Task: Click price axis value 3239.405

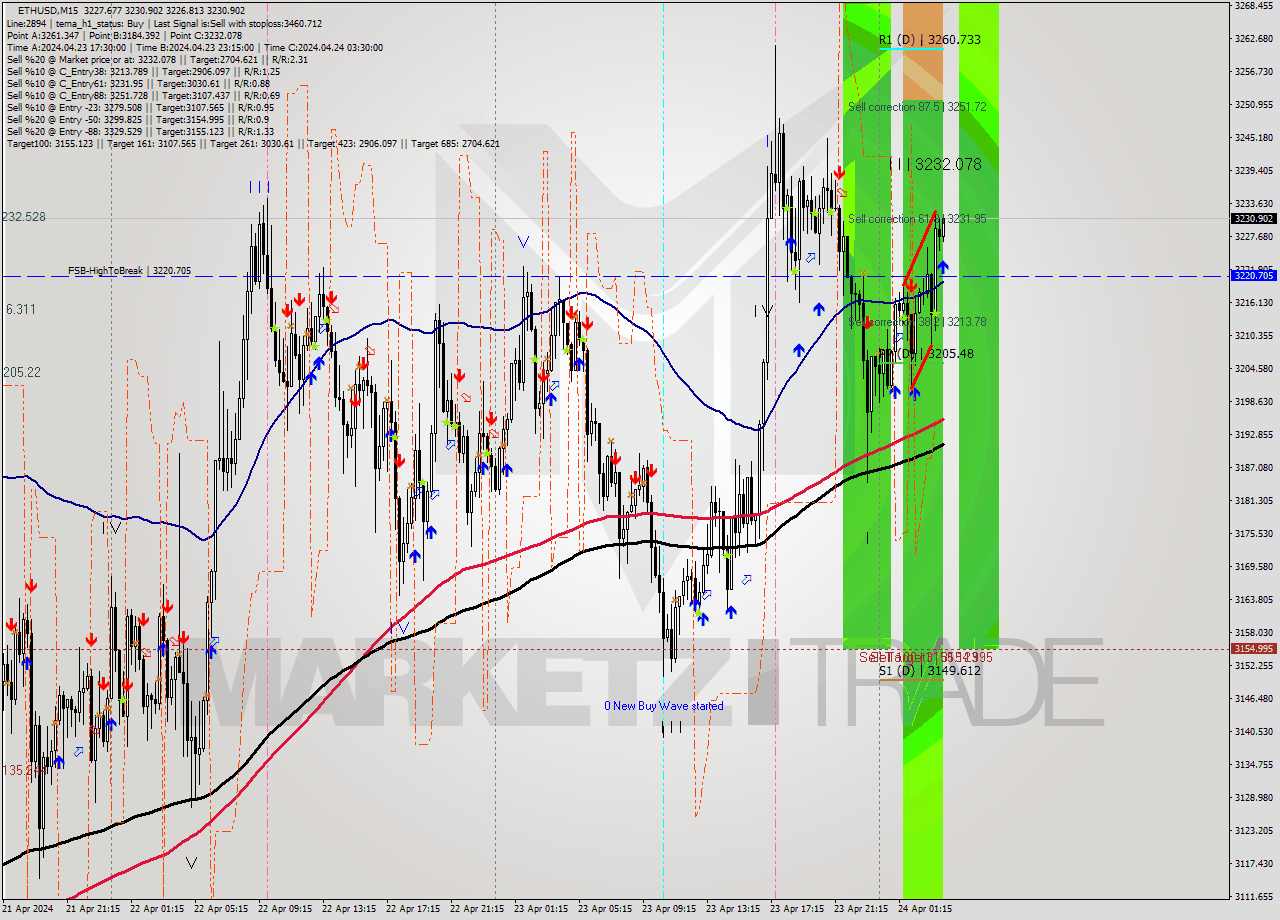Action: [x=1253, y=170]
